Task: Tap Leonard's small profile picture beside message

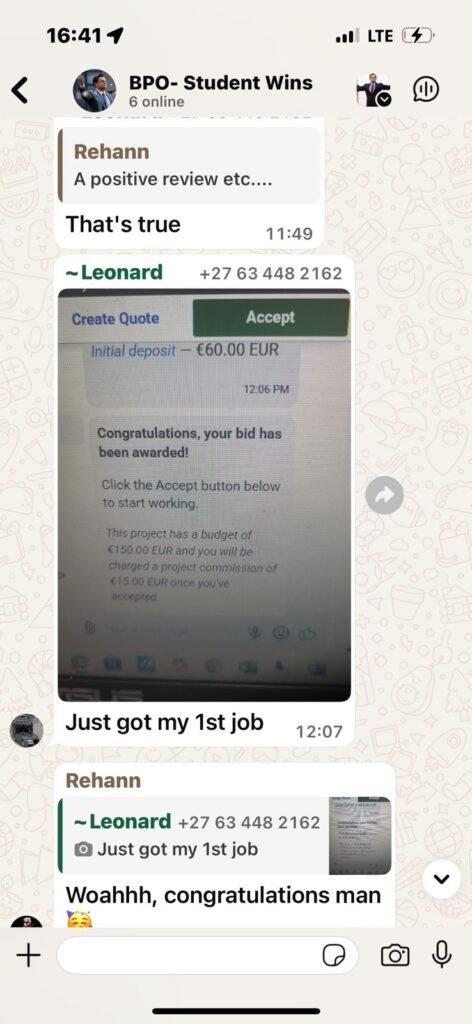Action: (26, 729)
